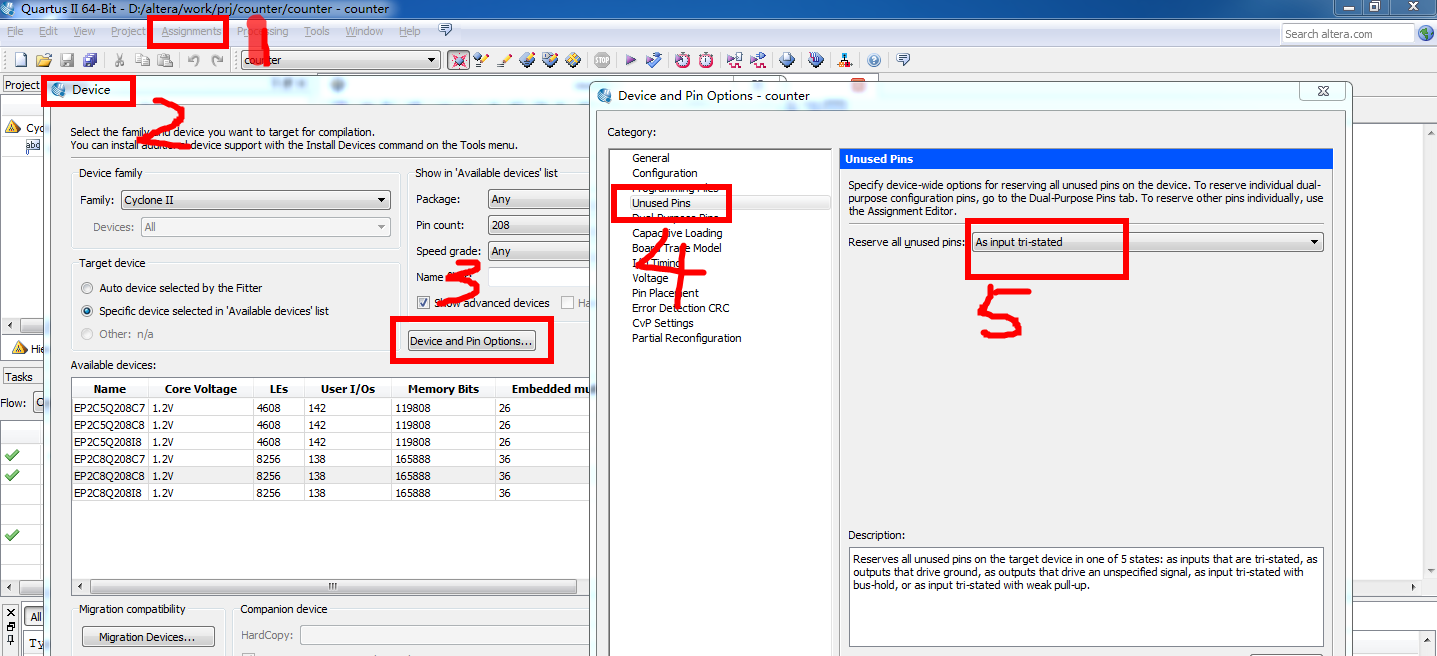Click the Name filter input field
This screenshot has width=1437, height=656.
click(538, 277)
